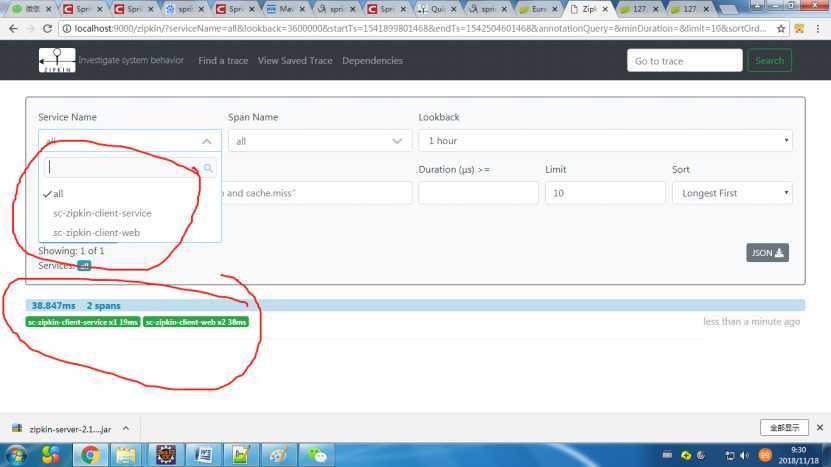831x467 pixels.
Task: Click the orange round tray icon
Action: [765, 455]
